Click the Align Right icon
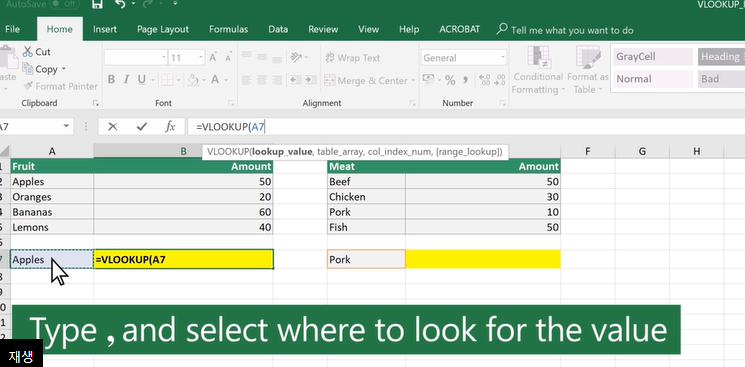This screenshot has height=367, width=745. (277, 80)
